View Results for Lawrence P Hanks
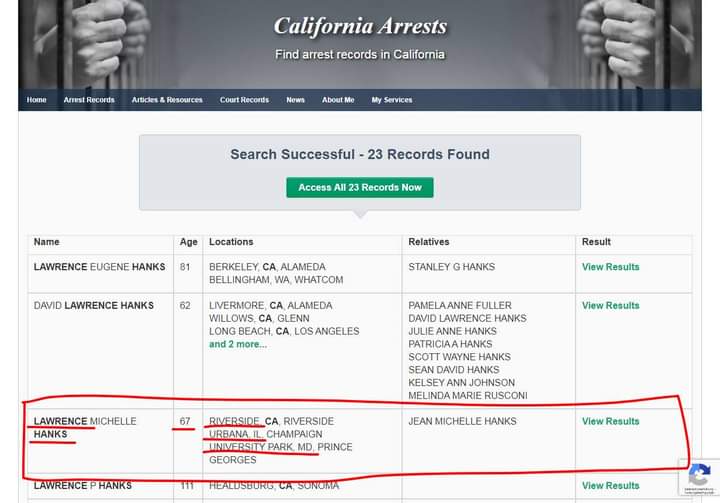 pyautogui.click(x=610, y=486)
